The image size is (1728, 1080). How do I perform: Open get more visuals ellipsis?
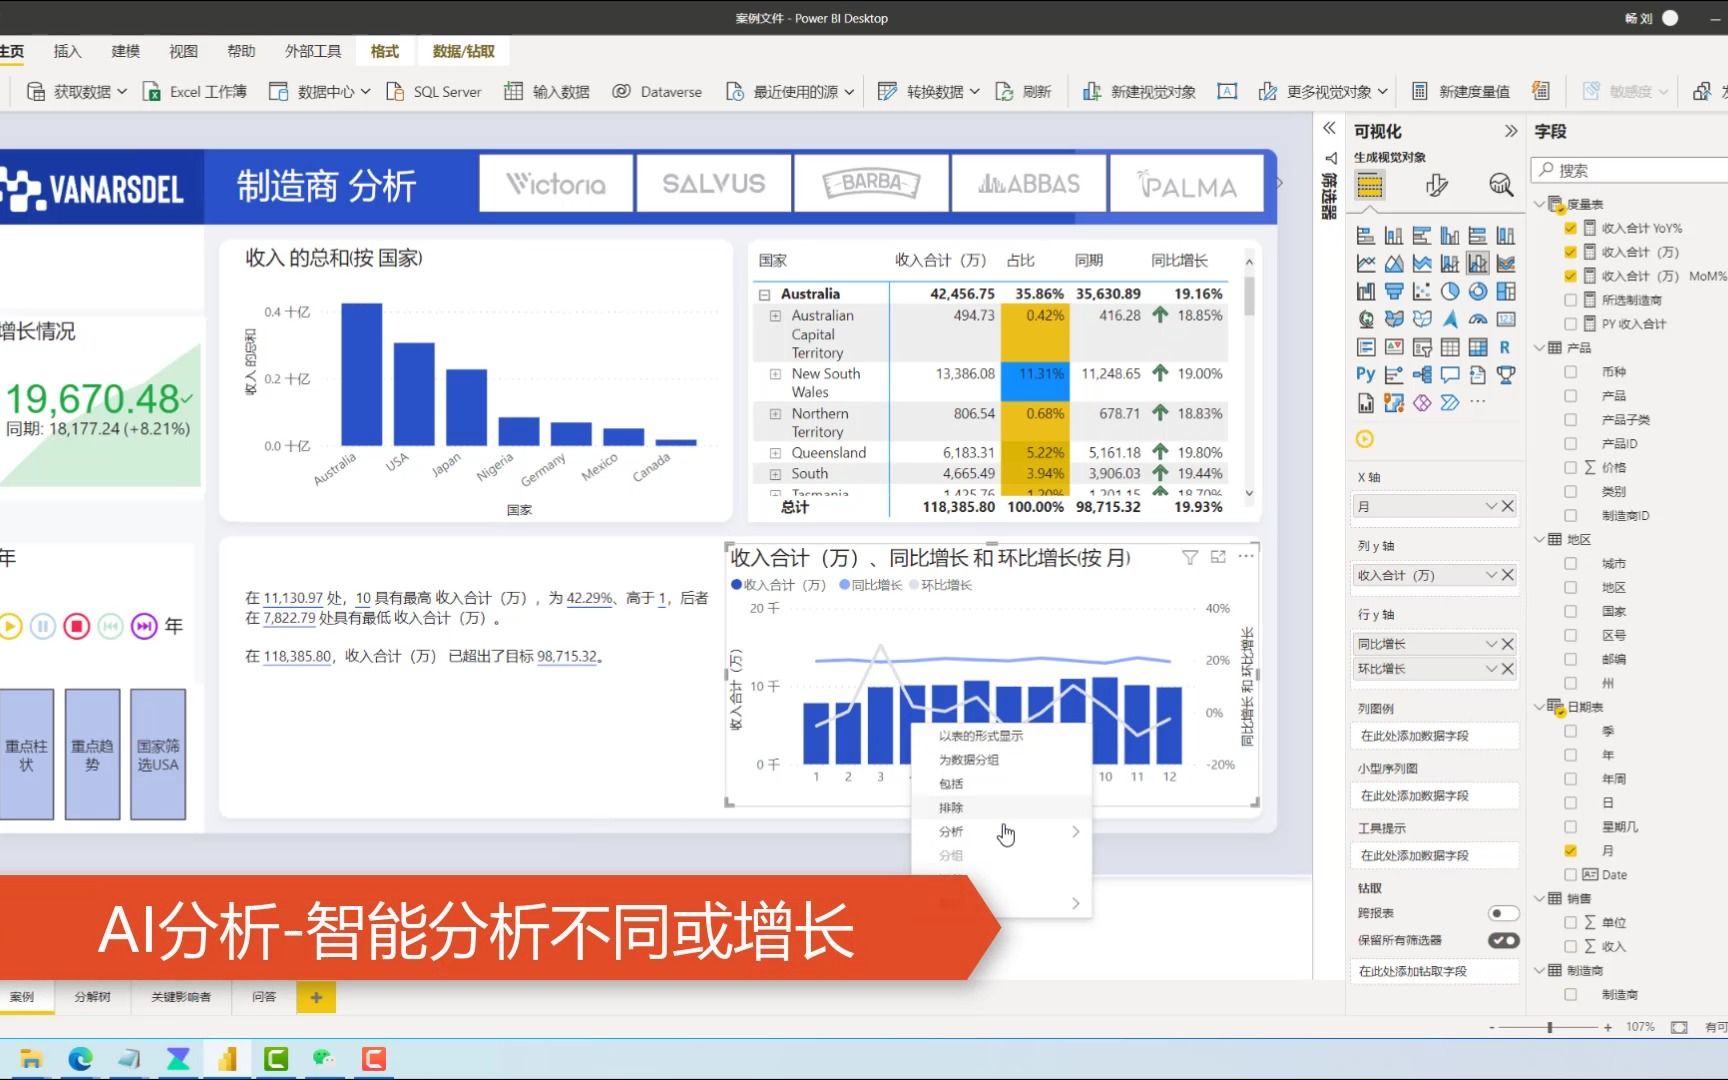1477,402
